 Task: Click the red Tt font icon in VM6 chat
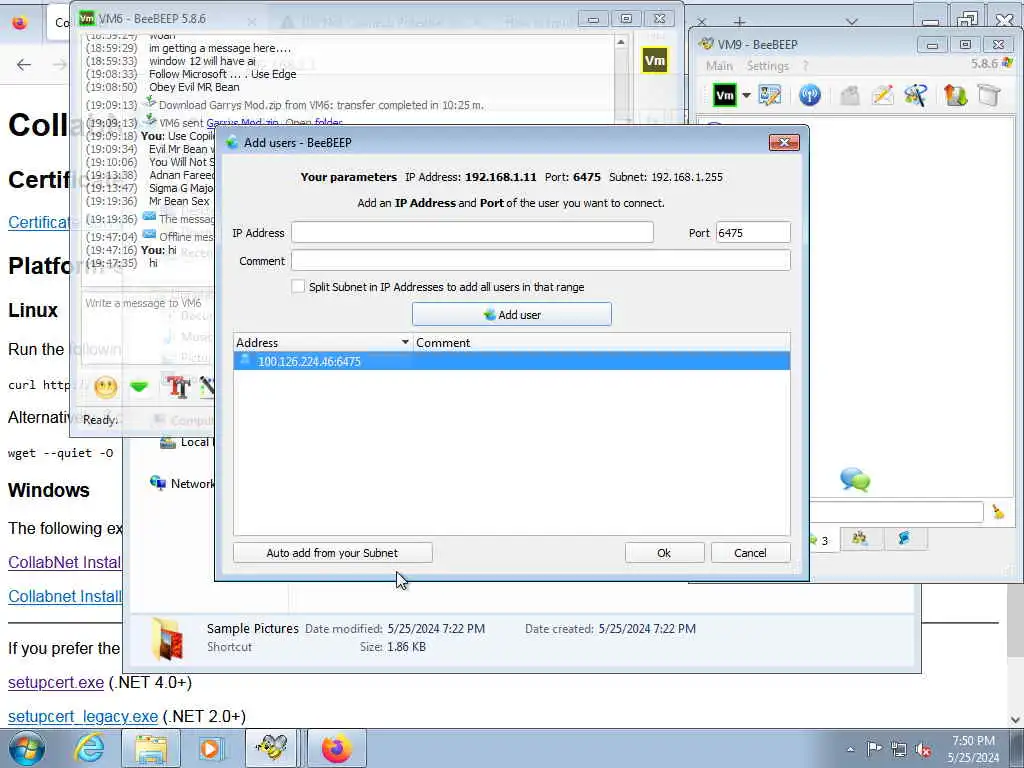178,387
